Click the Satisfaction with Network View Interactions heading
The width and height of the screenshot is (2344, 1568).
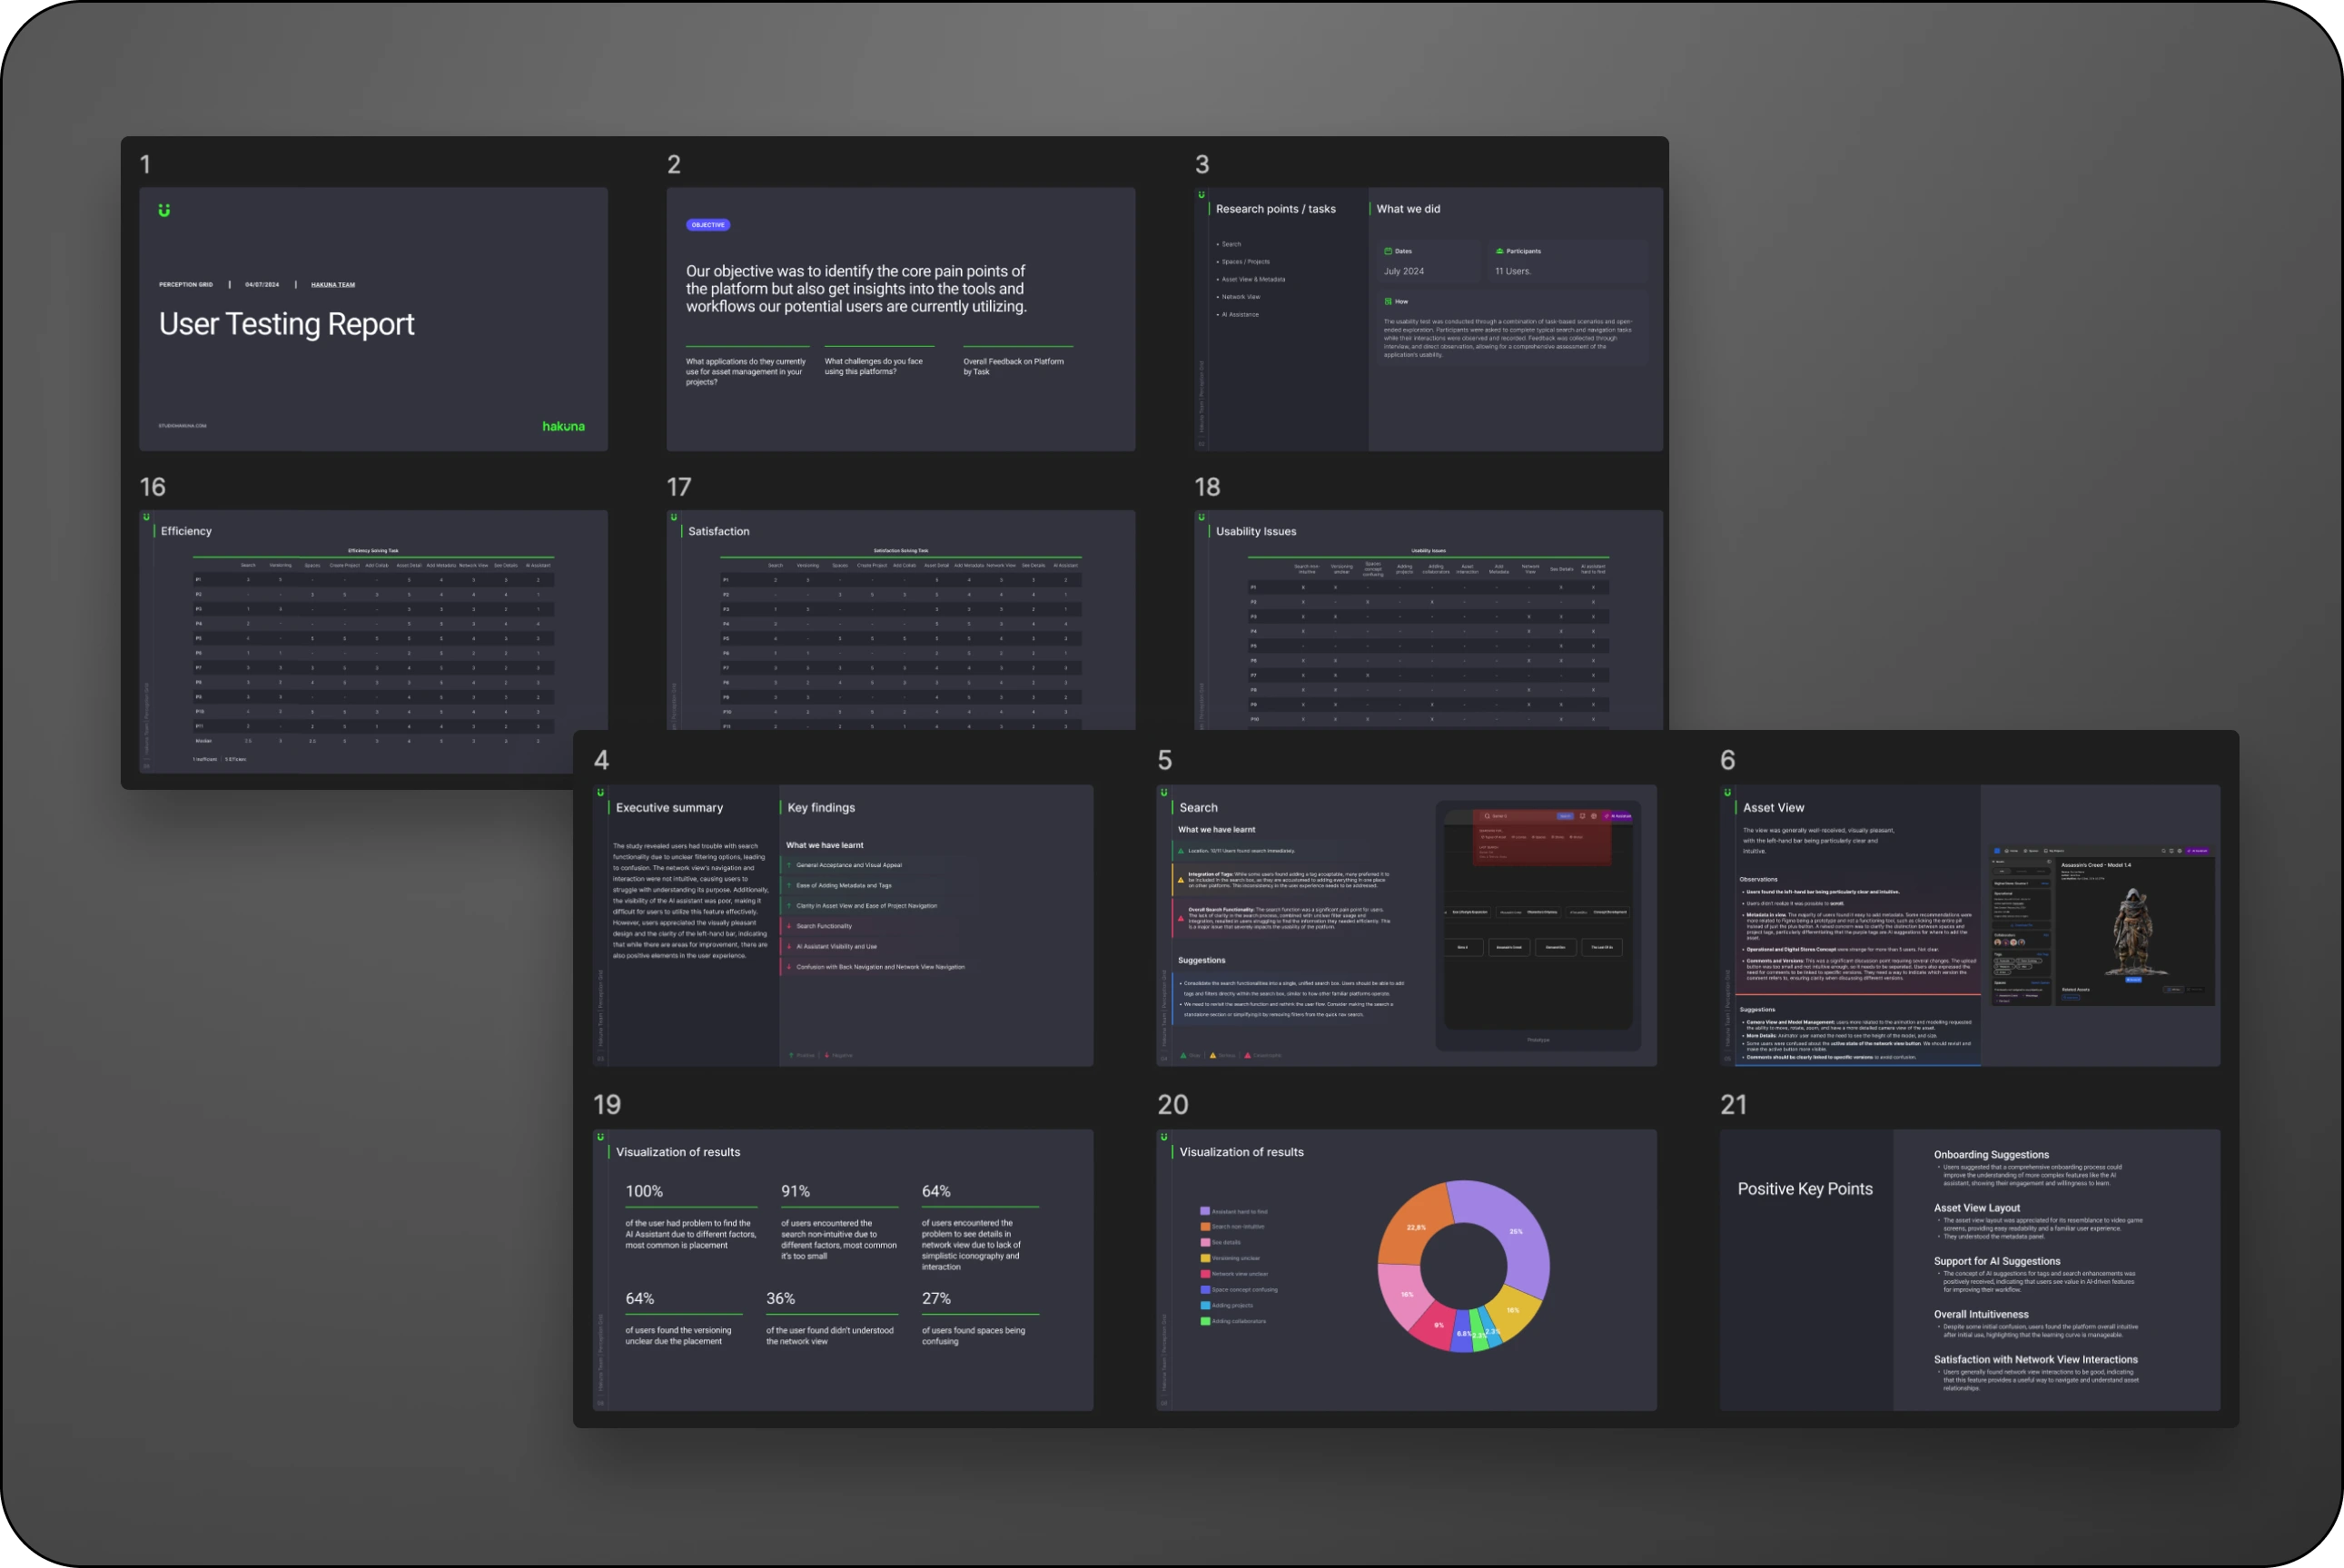pos(2036,1360)
